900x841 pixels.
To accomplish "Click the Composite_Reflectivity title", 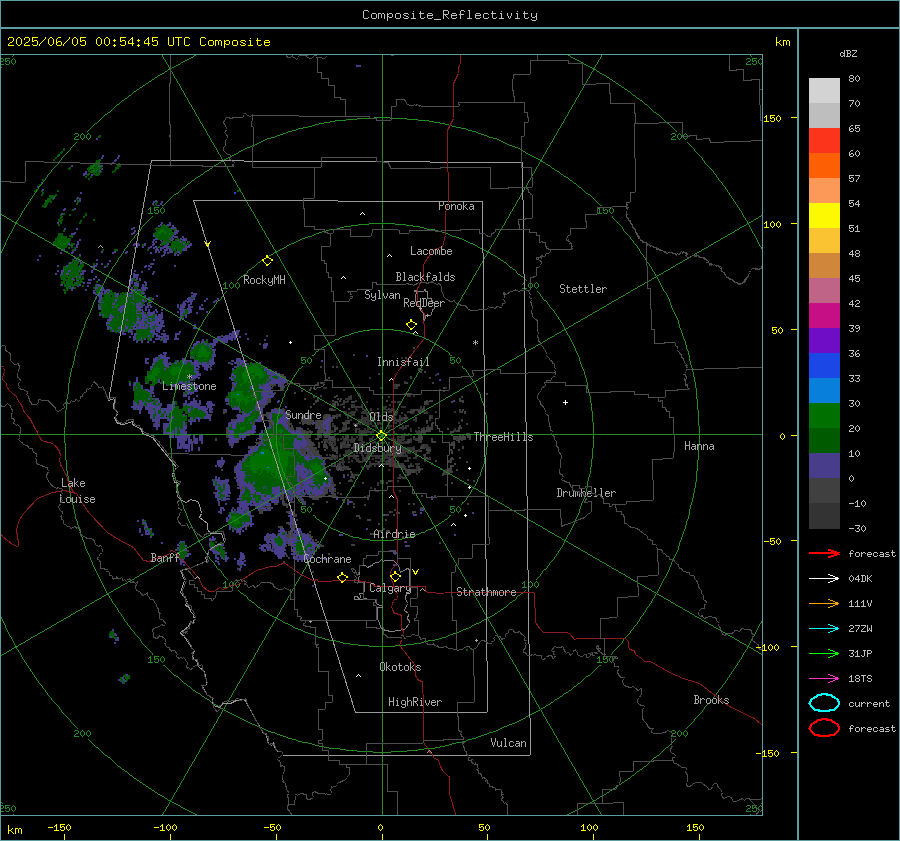I will pos(449,15).
